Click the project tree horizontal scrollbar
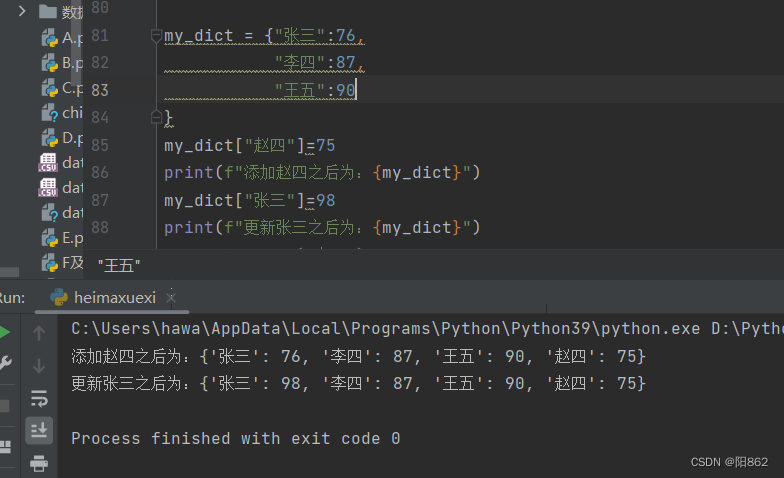 [10, 271]
